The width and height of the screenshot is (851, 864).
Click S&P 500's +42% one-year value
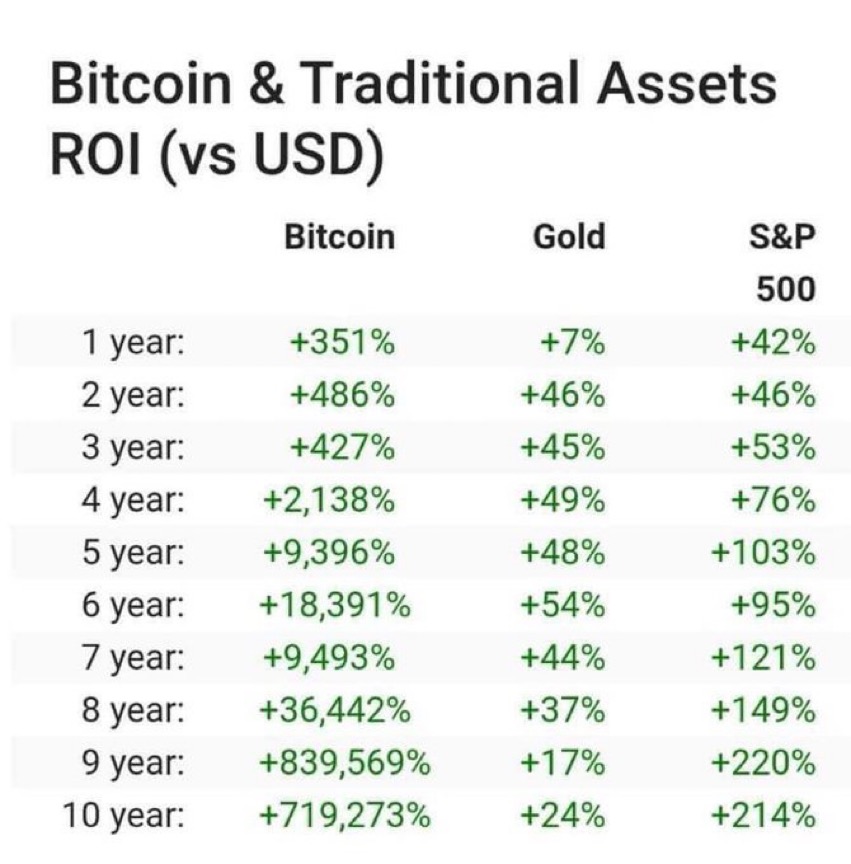coord(773,342)
